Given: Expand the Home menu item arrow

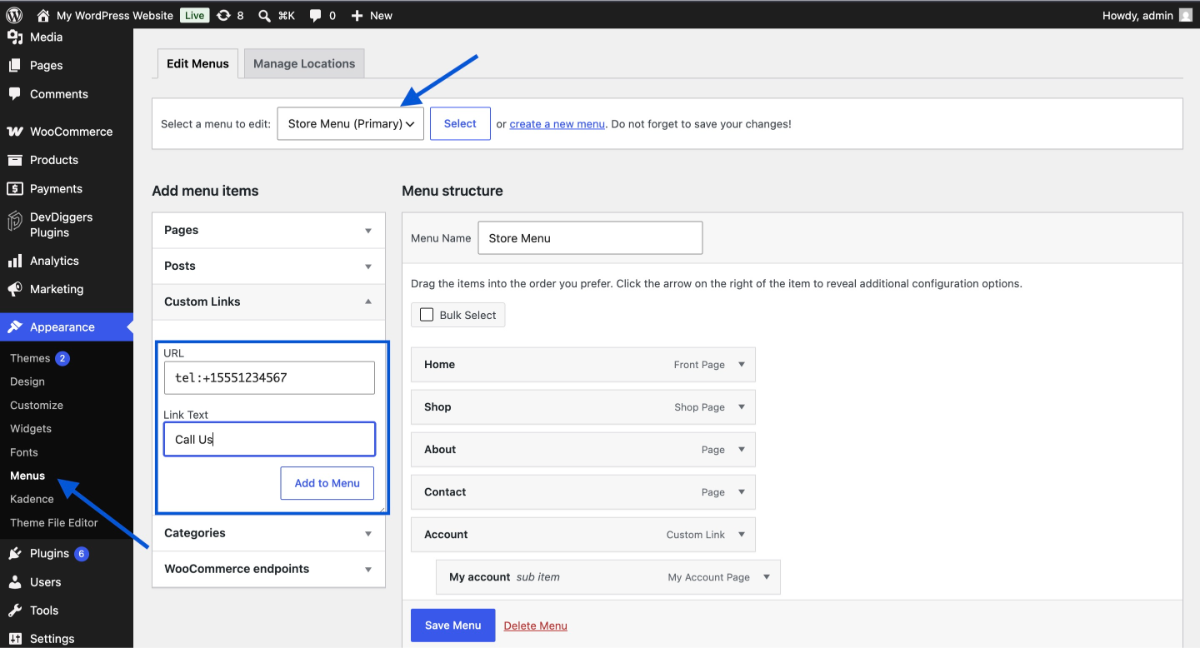Looking at the screenshot, I should click(741, 365).
